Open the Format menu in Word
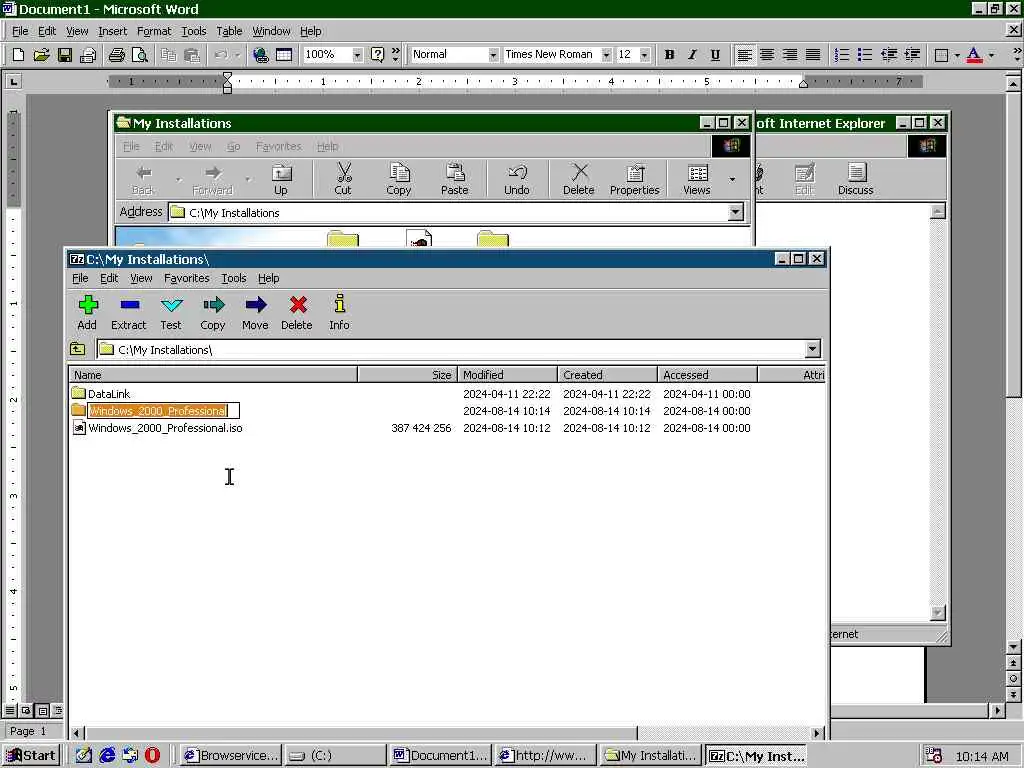The height and width of the screenshot is (768, 1024). (153, 31)
